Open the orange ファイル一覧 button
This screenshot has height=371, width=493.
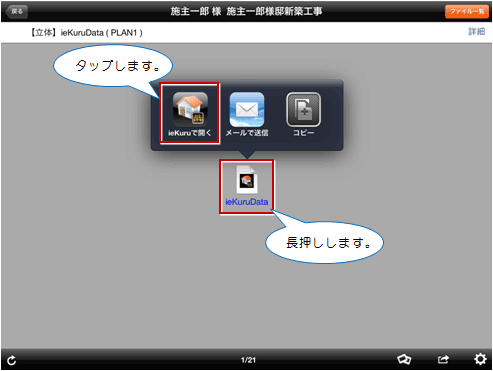tap(467, 12)
